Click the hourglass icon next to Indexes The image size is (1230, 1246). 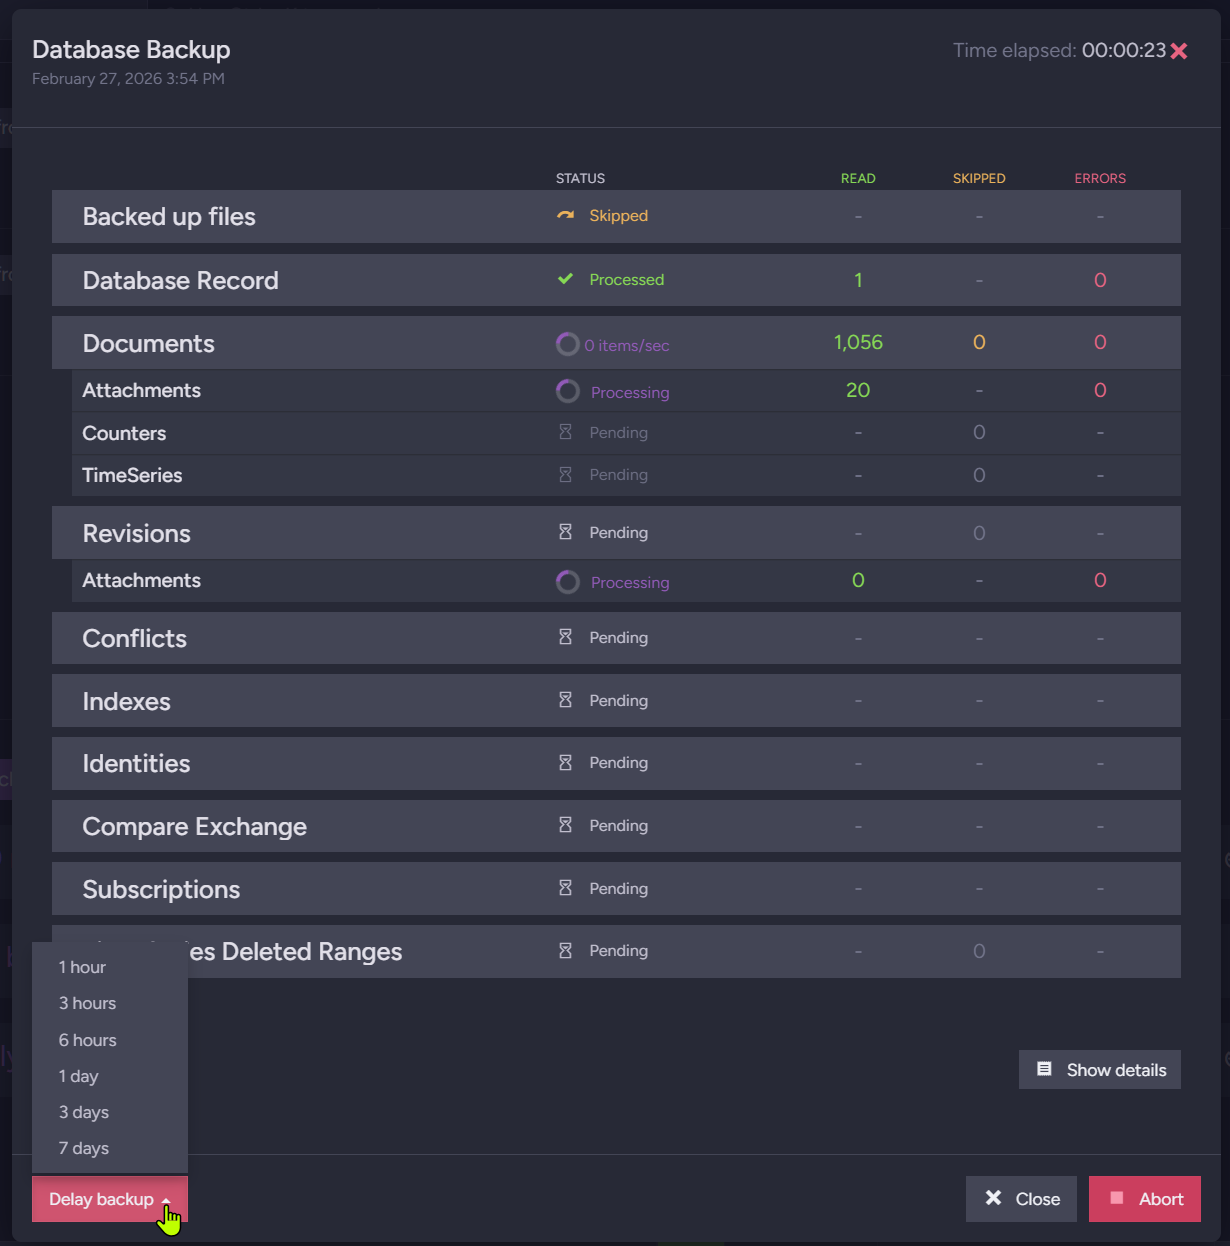[567, 700]
